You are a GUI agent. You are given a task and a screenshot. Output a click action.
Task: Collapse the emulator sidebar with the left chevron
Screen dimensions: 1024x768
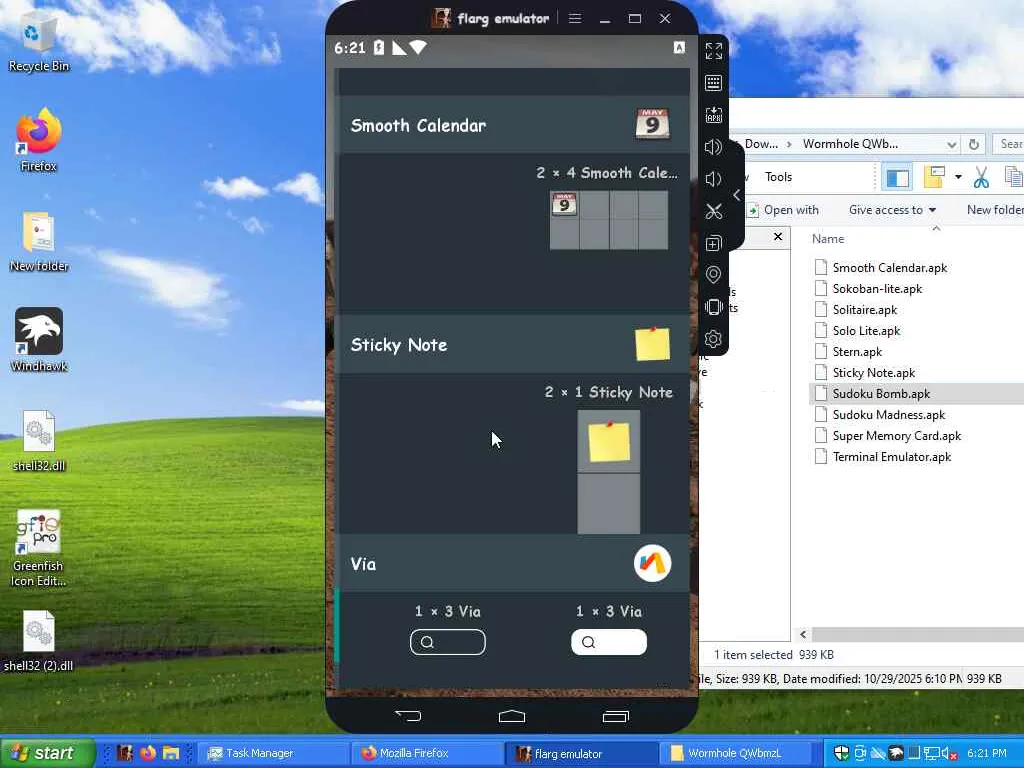click(x=737, y=195)
